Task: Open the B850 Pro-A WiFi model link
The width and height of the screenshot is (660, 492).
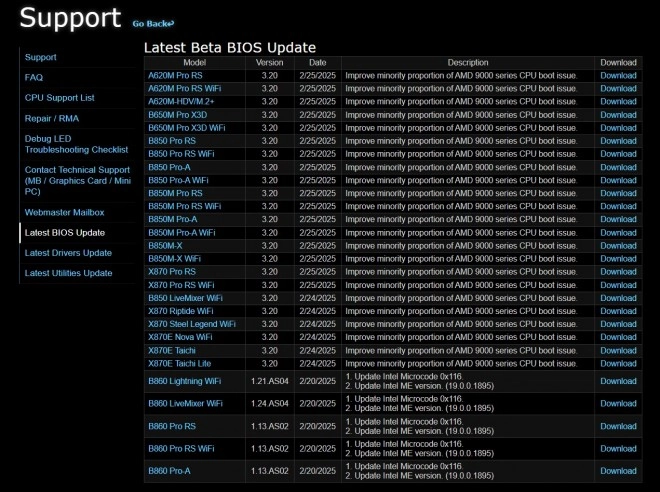Action: click(x=178, y=180)
